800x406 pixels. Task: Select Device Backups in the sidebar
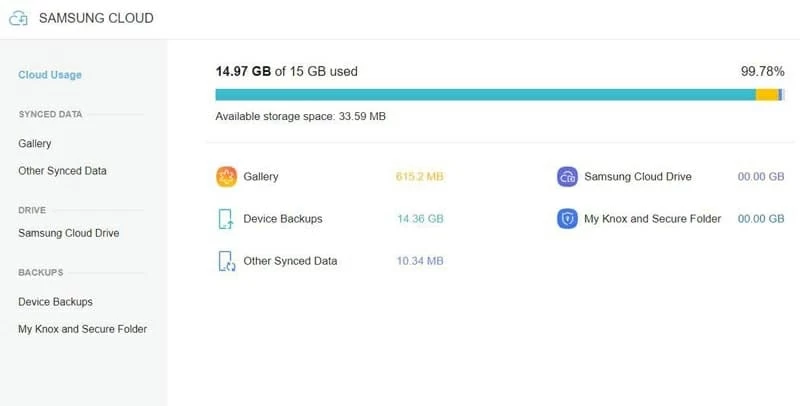click(x=55, y=302)
